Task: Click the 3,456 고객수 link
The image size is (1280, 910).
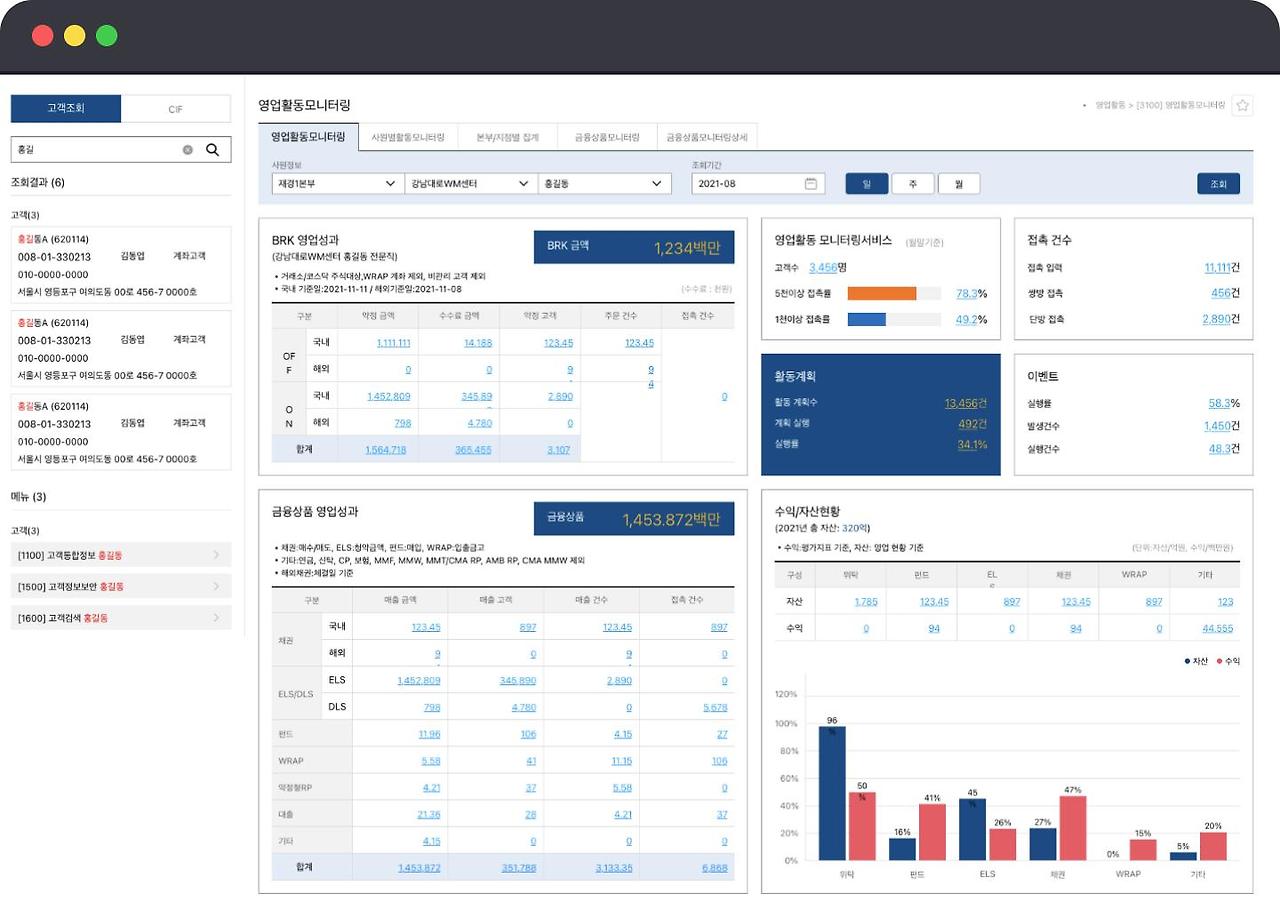Action: coord(823,267)
